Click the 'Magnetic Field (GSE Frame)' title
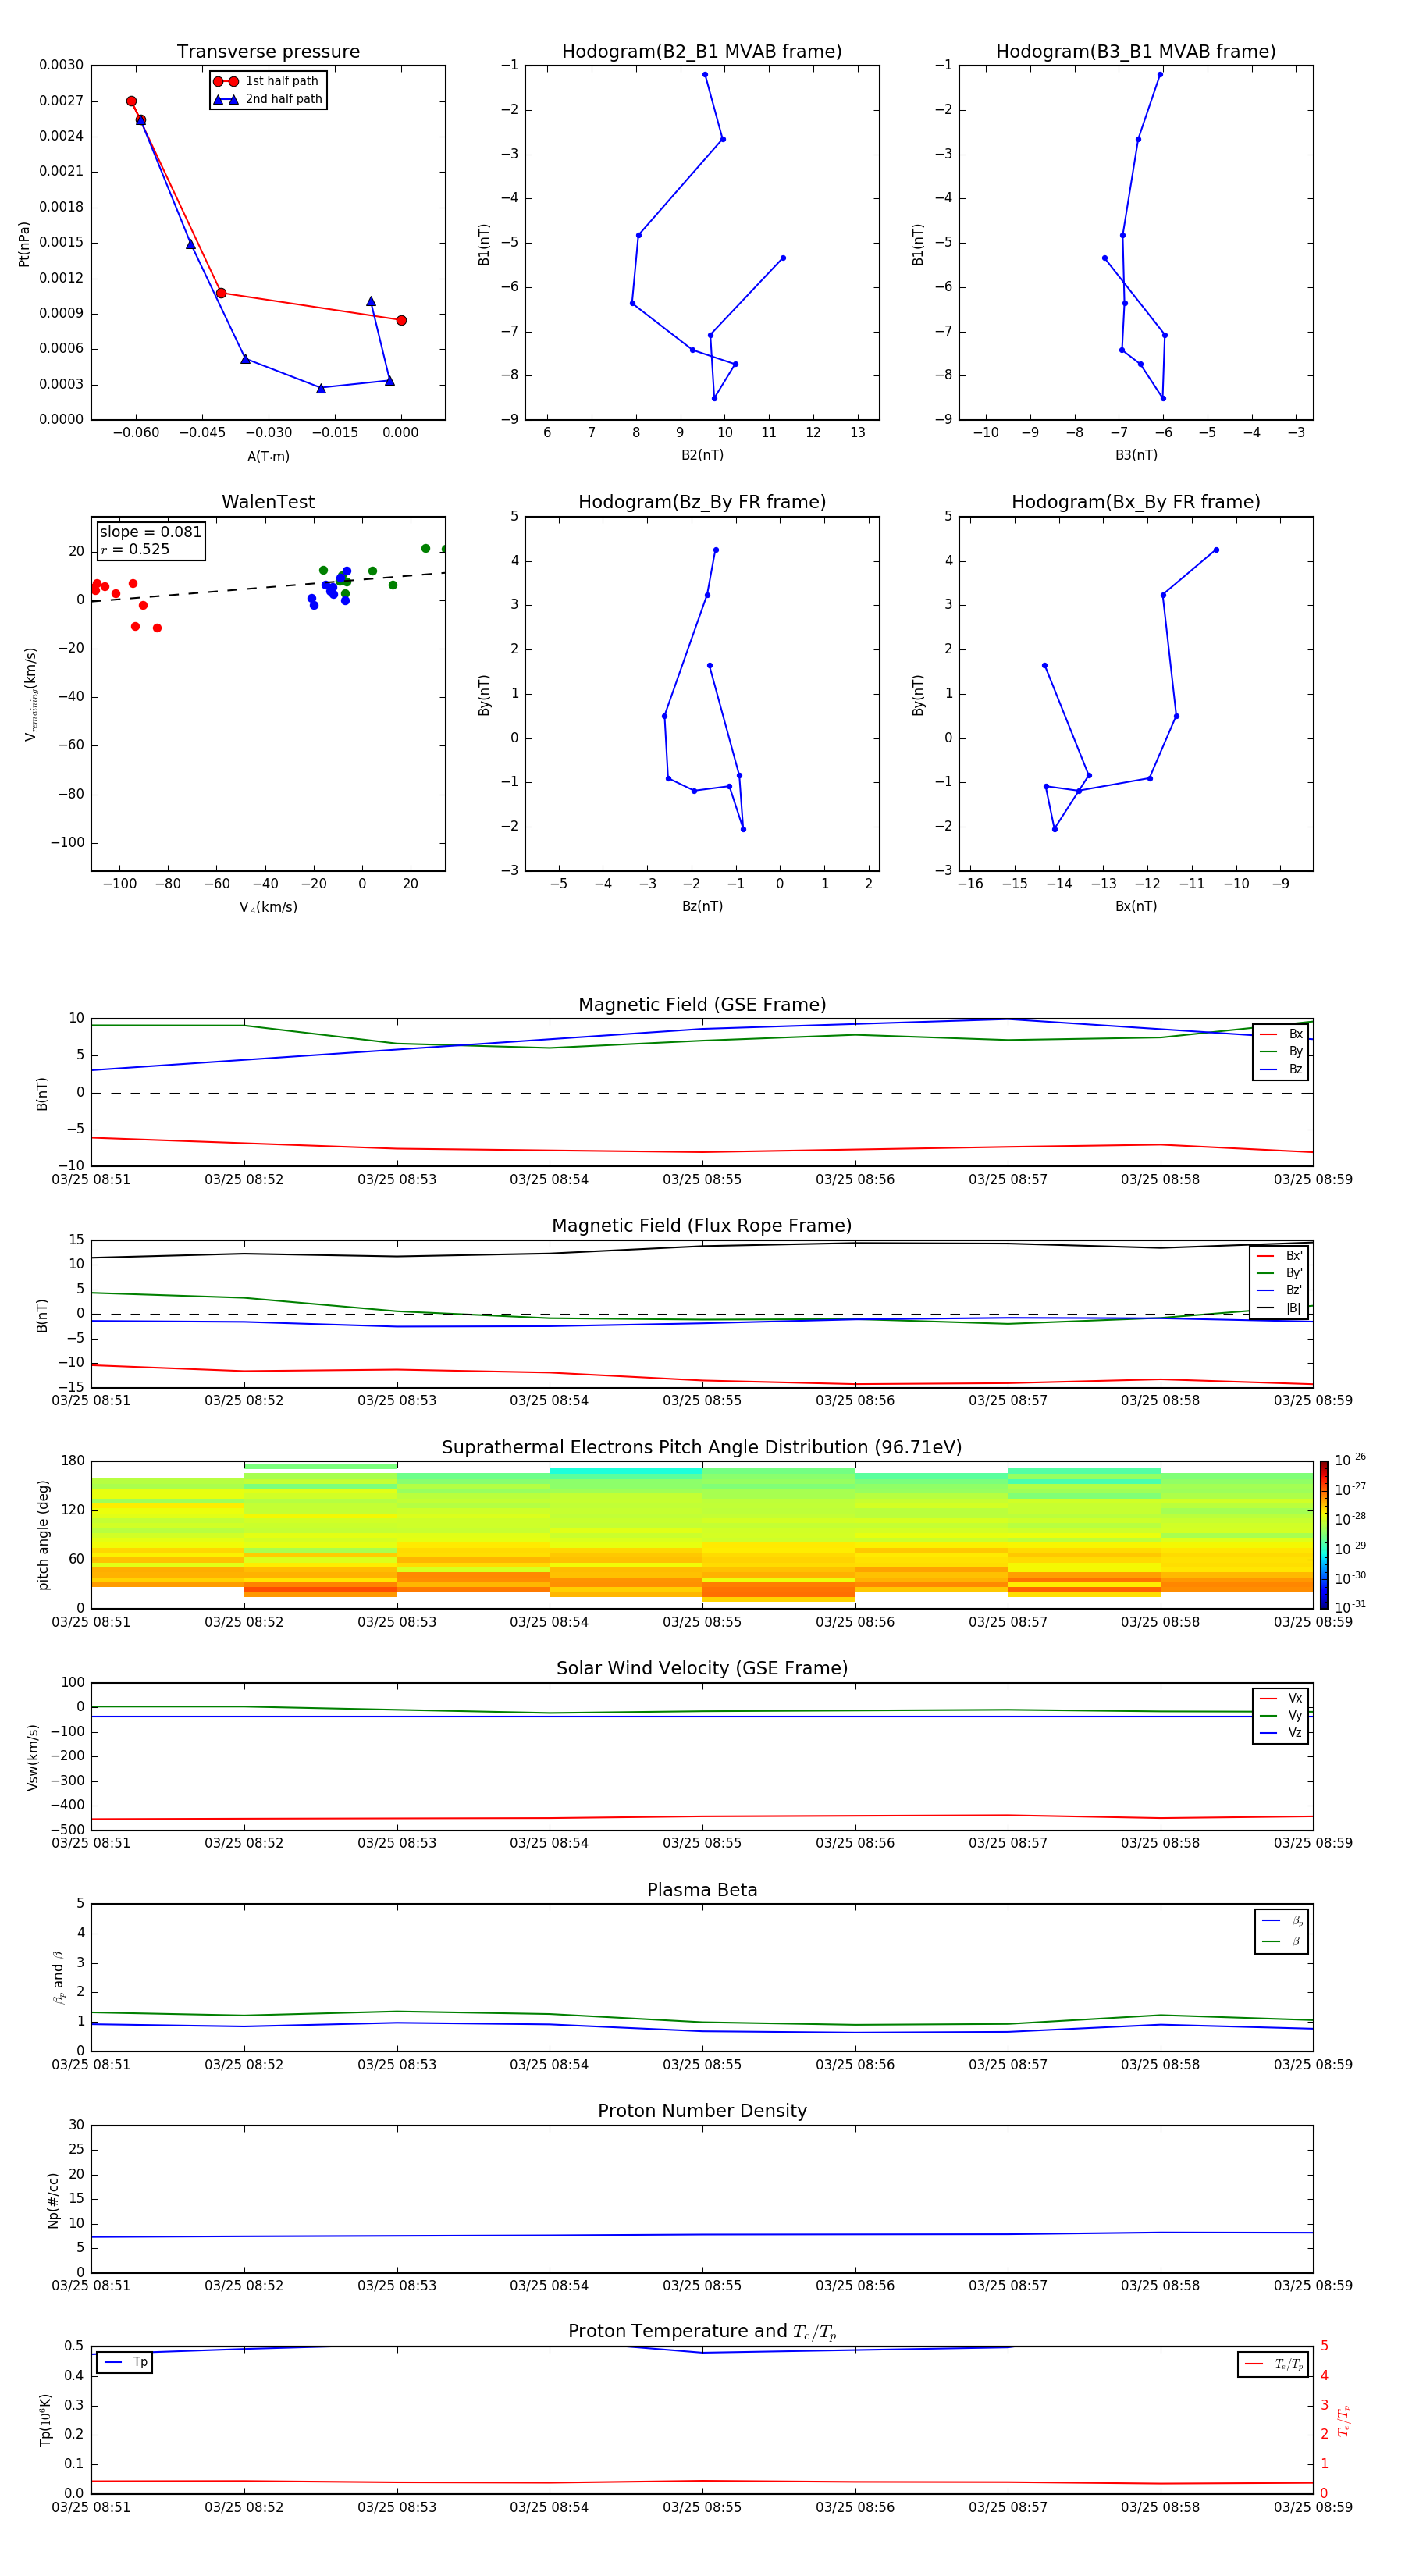 point(702,1005)
